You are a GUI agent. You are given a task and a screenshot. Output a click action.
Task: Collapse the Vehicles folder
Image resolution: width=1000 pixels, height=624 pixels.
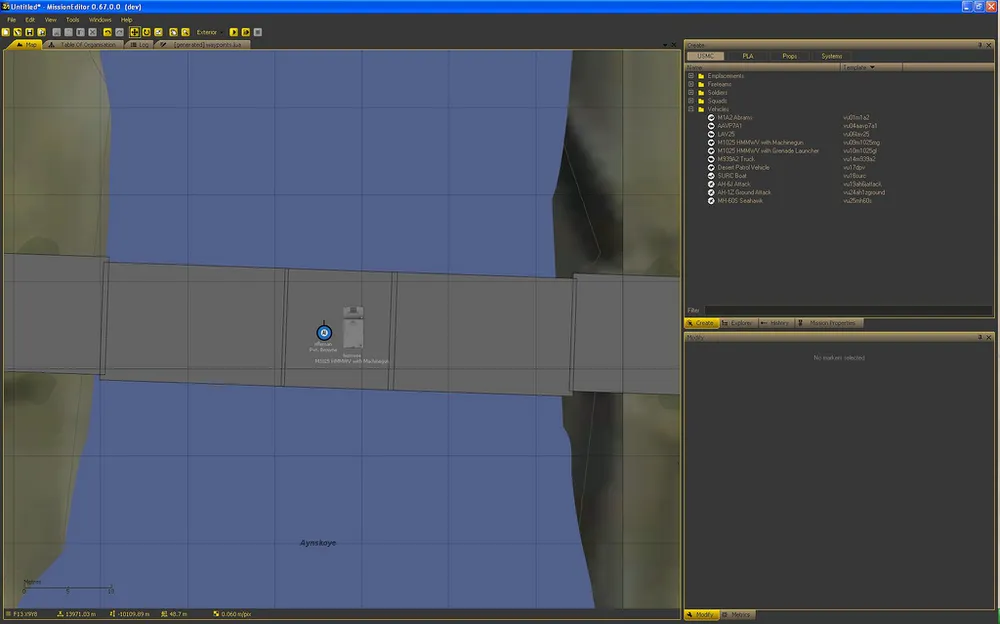pyautogui.click(x=691, y=109)
